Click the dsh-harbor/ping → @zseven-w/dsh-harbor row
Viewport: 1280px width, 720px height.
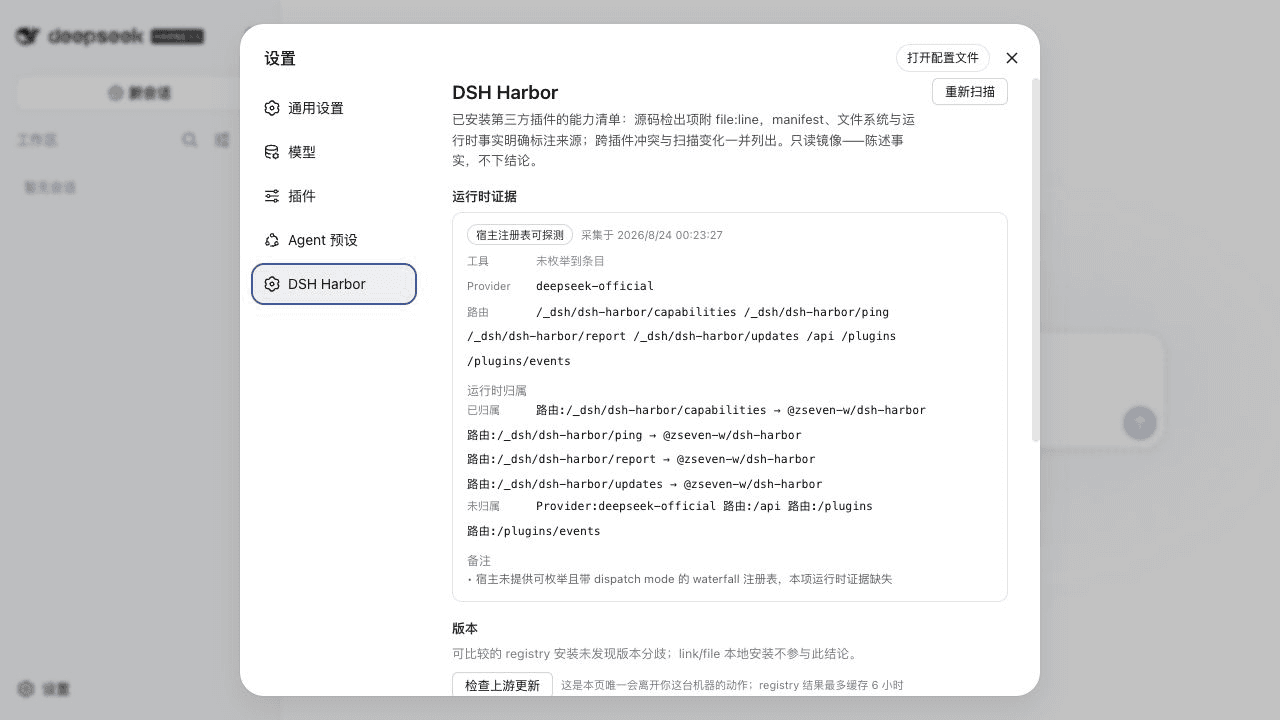(634, 435)
